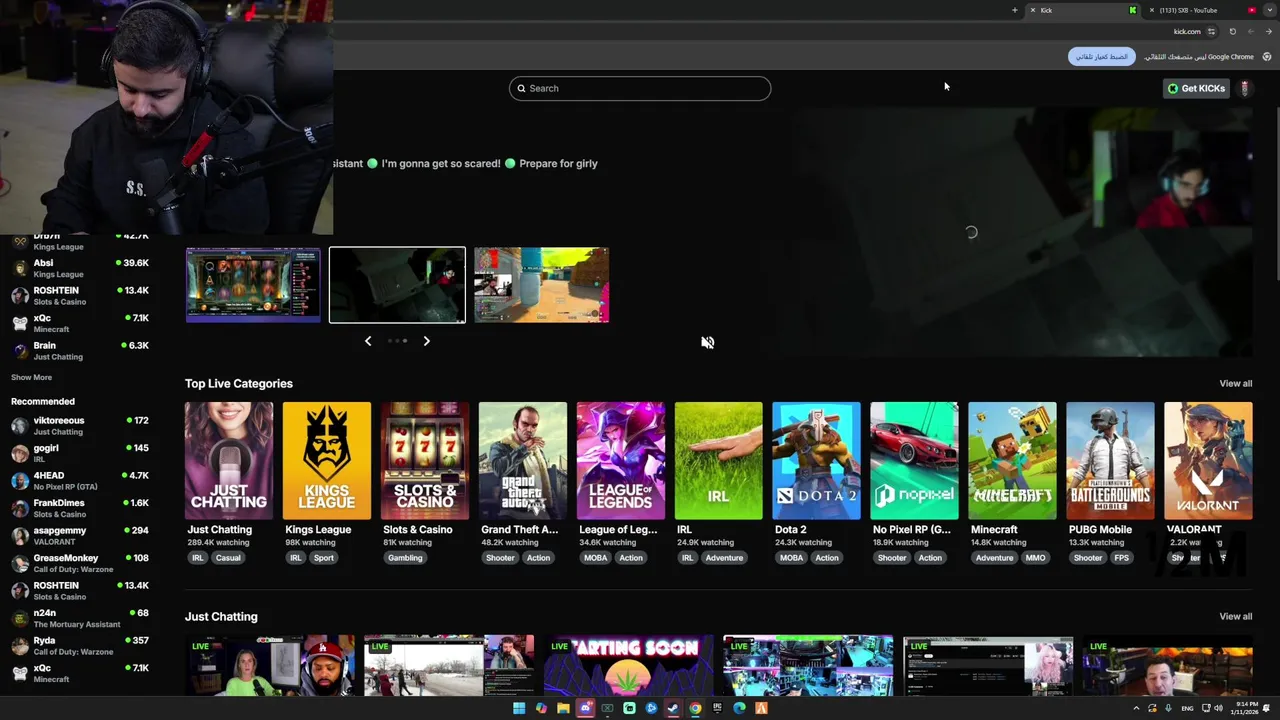
Task: Click the browser forward arrow
Action: pyautogui.click(x=1250, y=32)
